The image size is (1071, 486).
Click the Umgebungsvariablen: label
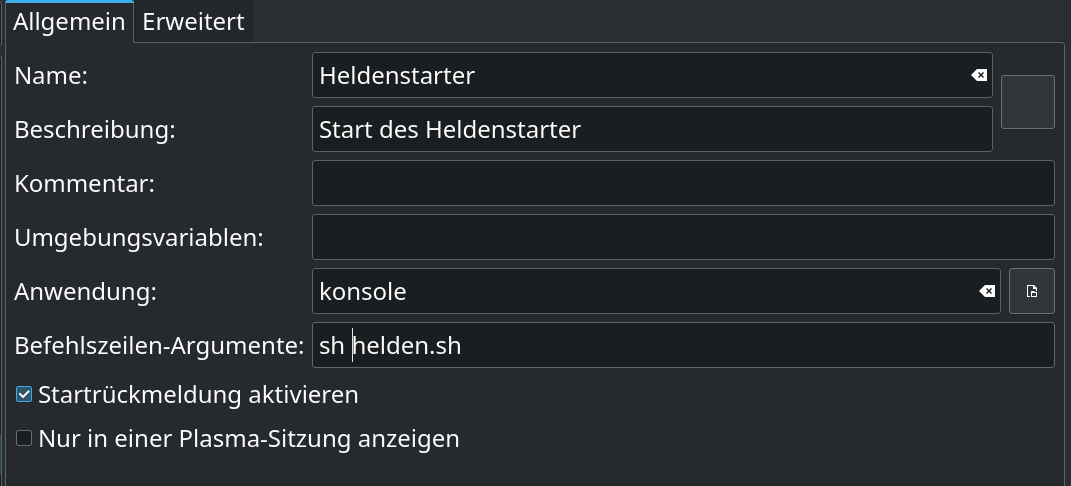(x=139, y=237)
